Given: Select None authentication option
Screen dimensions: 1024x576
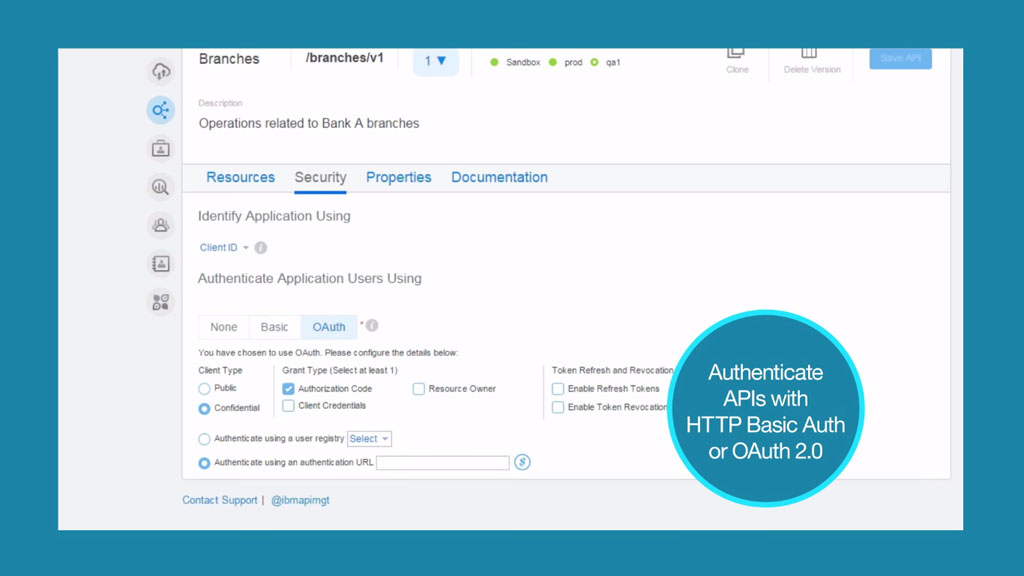Looking at the screenshot, I should 223,327.
